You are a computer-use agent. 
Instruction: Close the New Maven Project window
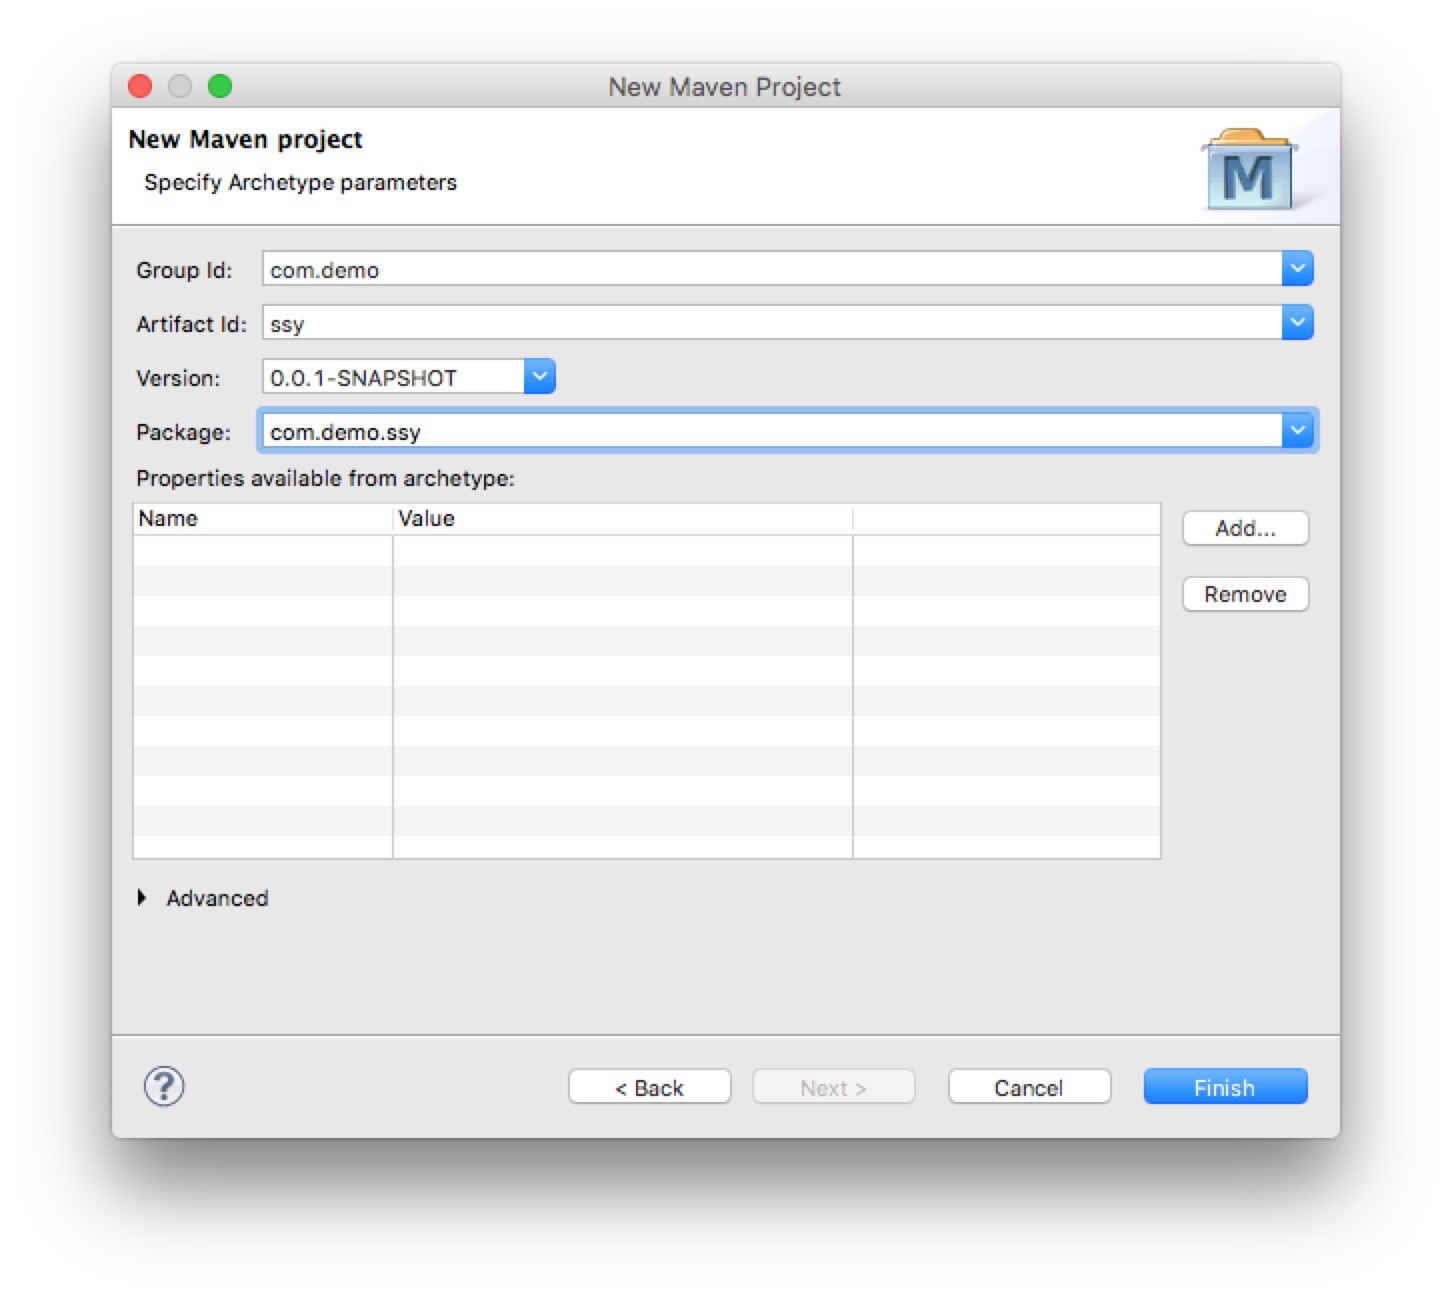140,86
